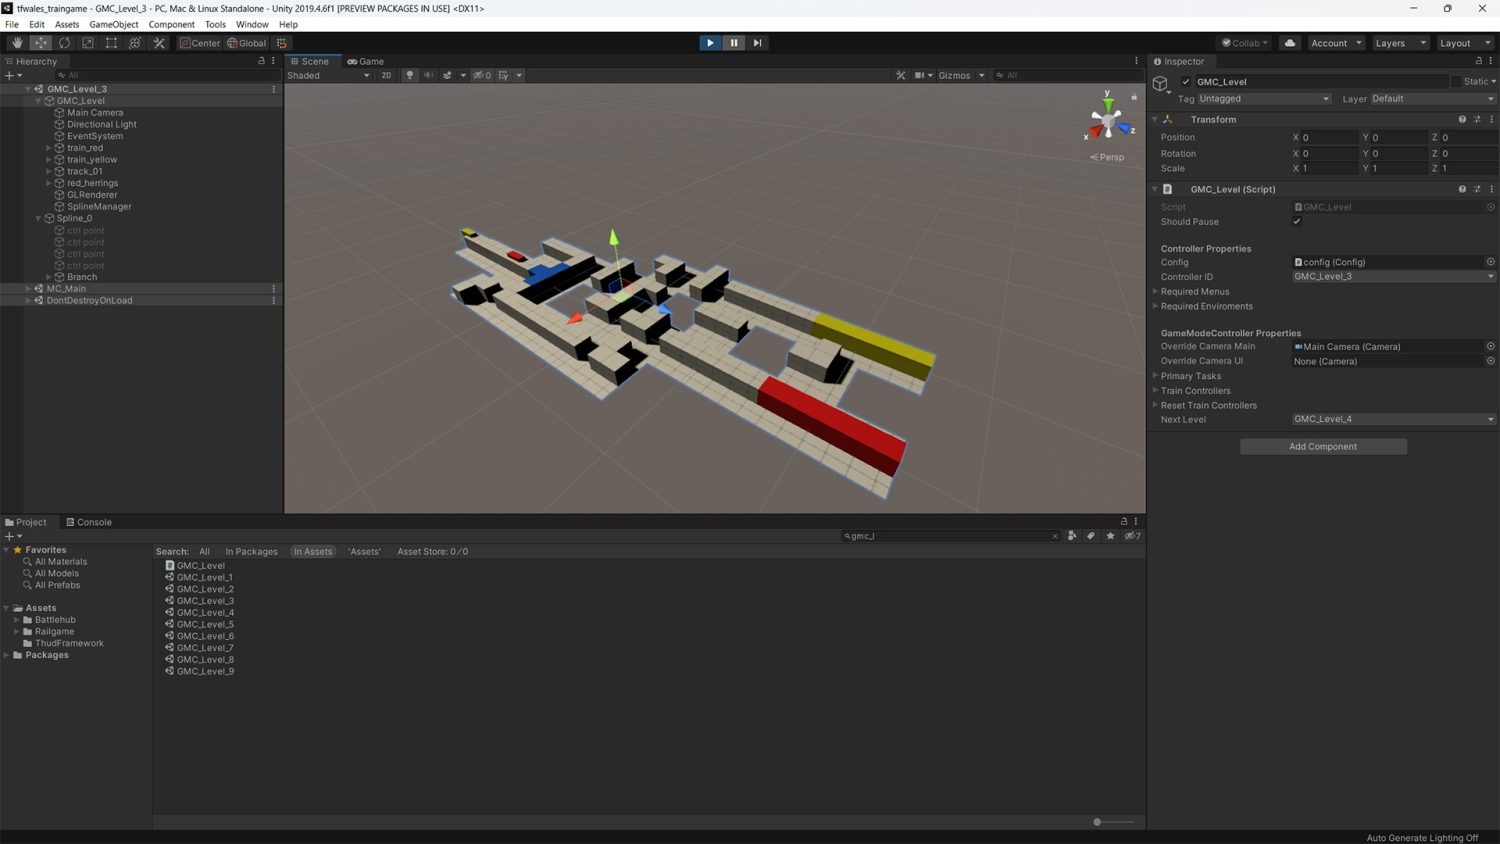Open the GameObject menu
This screenshot has width=1500, height=844.
[x=114, y=24]
